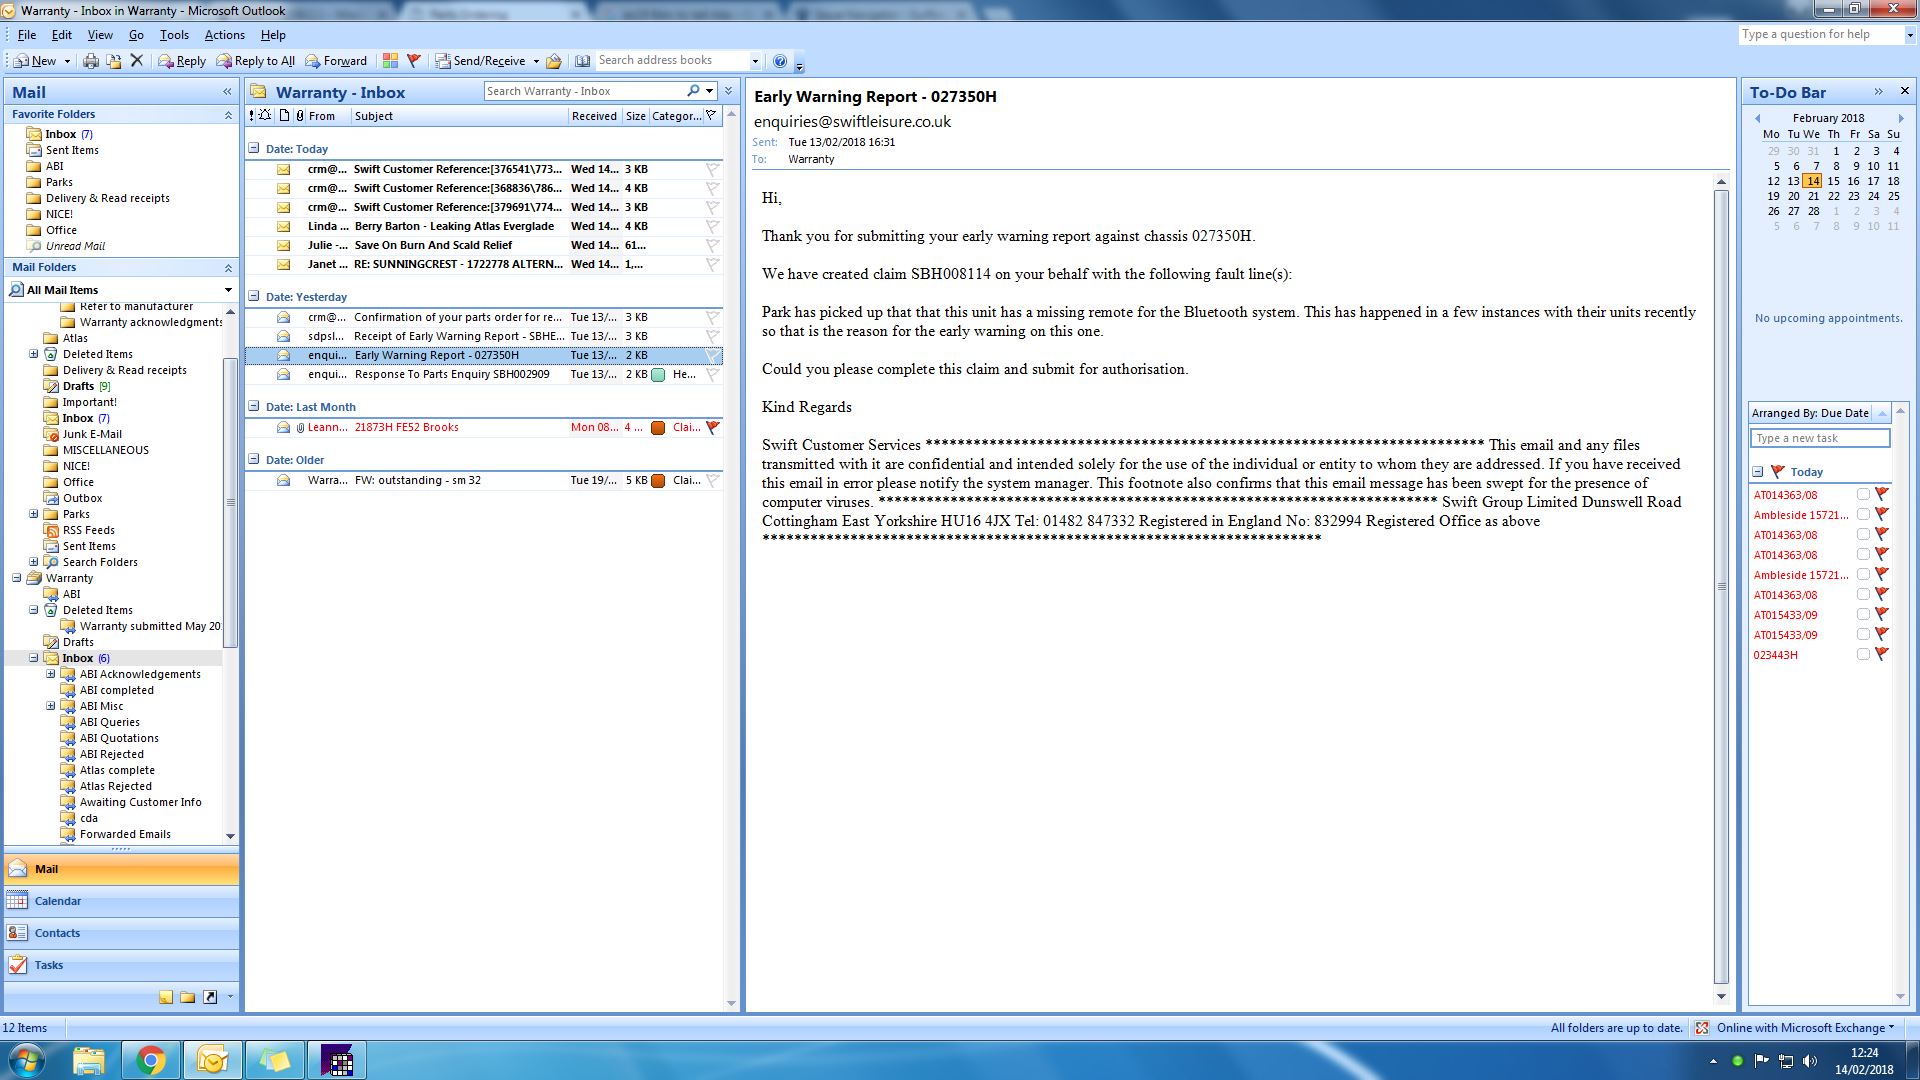Open the Categorize color grid icon

390,61
